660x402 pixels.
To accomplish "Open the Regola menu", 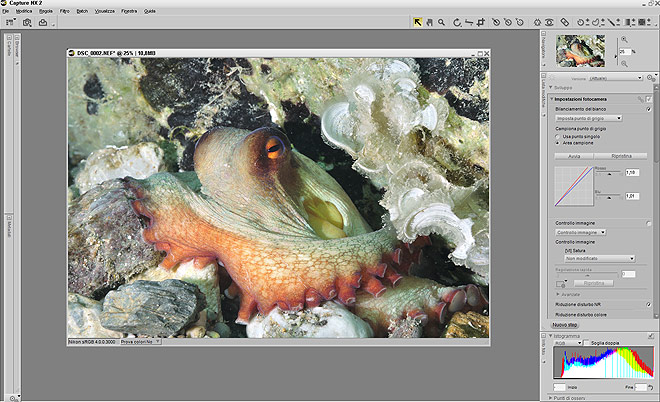I will (46, 11).
